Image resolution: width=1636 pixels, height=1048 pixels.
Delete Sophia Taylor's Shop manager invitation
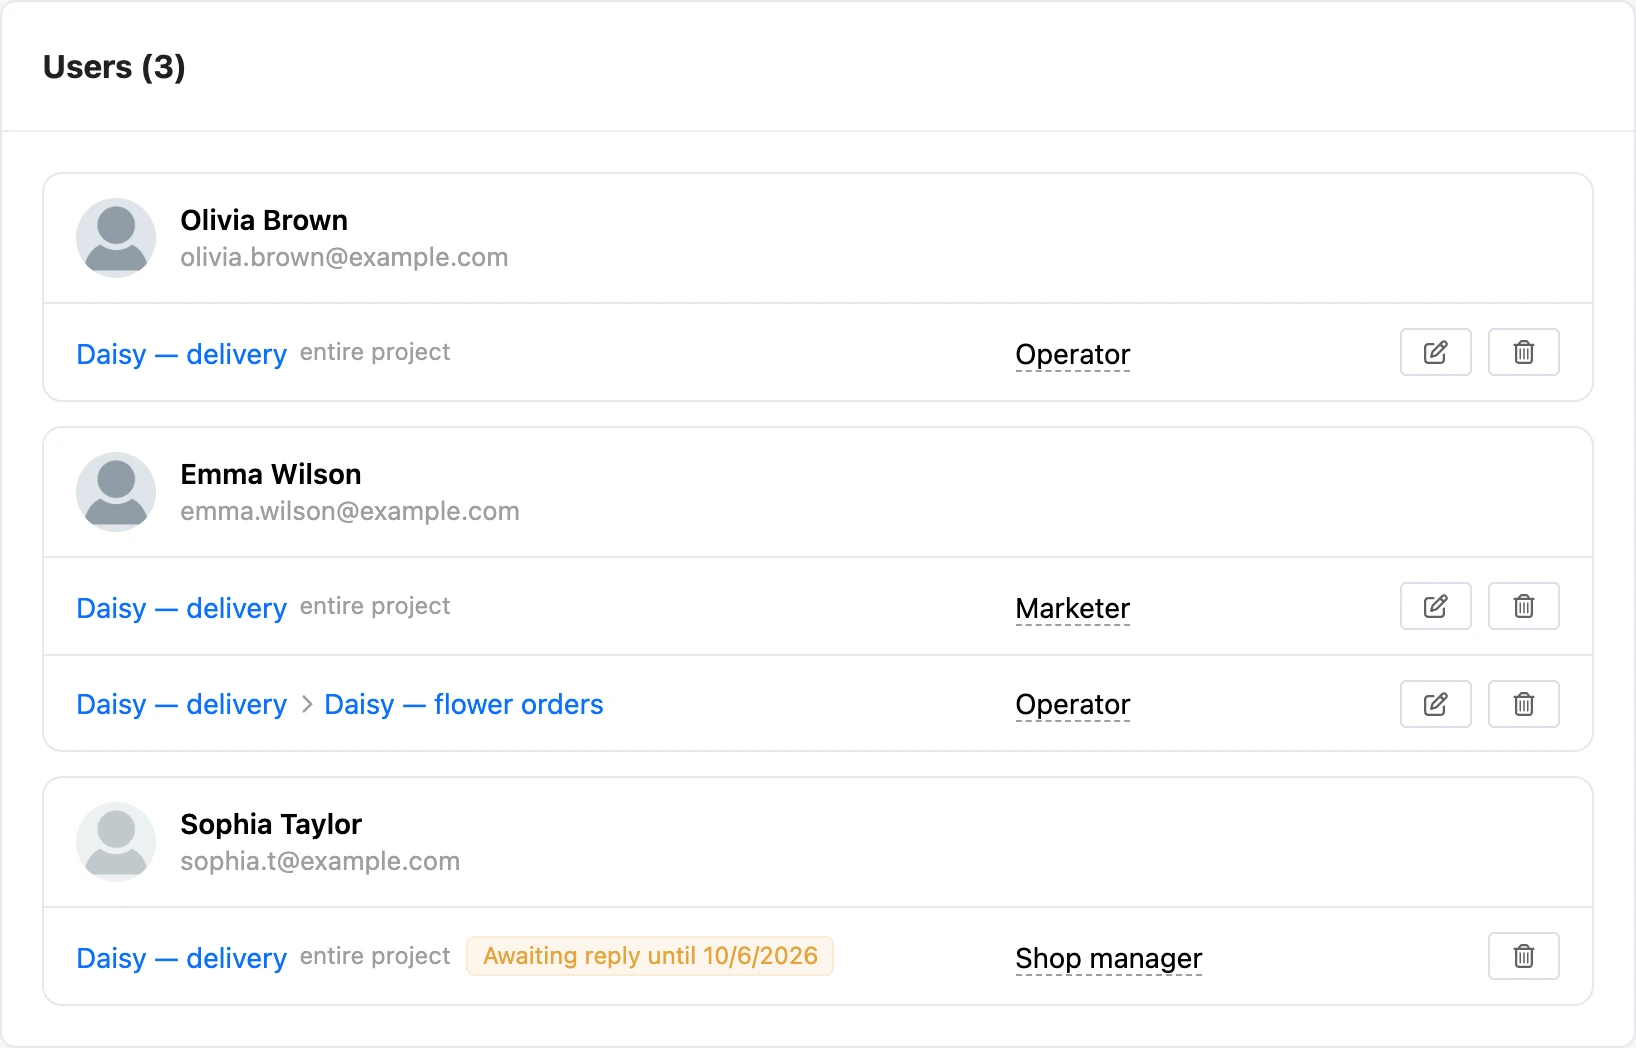pyautogui.click(x=1523, y=956)
